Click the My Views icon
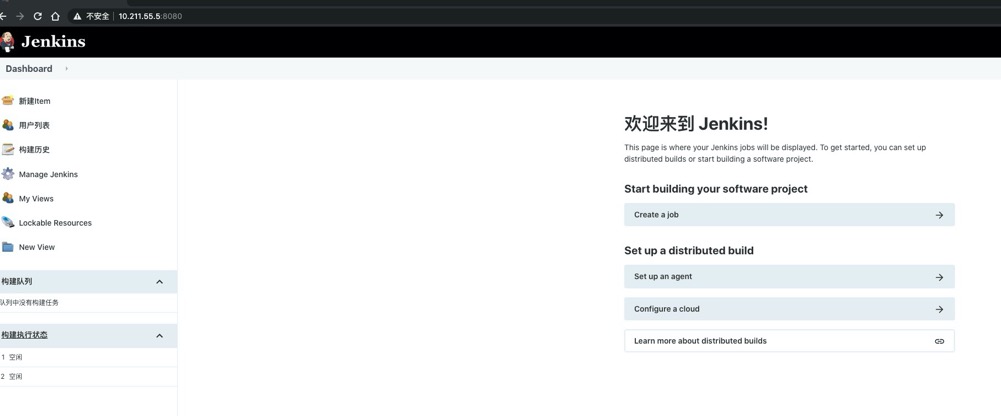1001x416 pixels. click(x=8, y=198)
